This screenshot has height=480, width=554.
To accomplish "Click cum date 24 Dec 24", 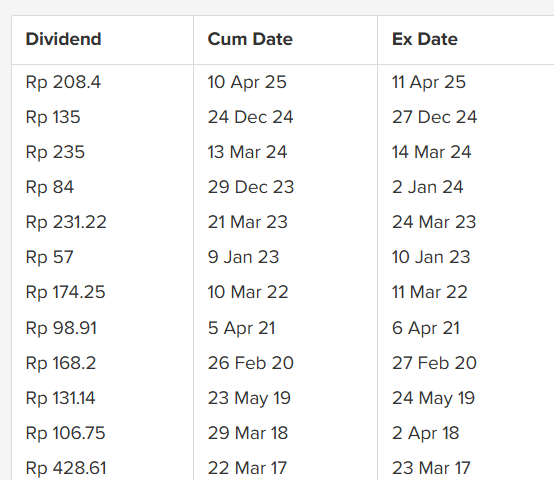I will coord(251,117).
